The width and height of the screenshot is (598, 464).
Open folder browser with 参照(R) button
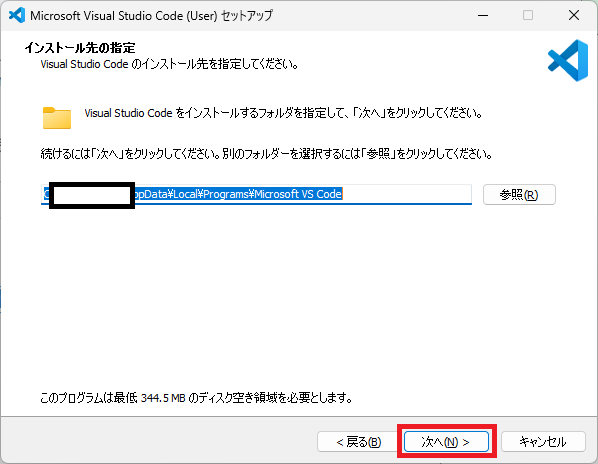[x=519, y=195]
